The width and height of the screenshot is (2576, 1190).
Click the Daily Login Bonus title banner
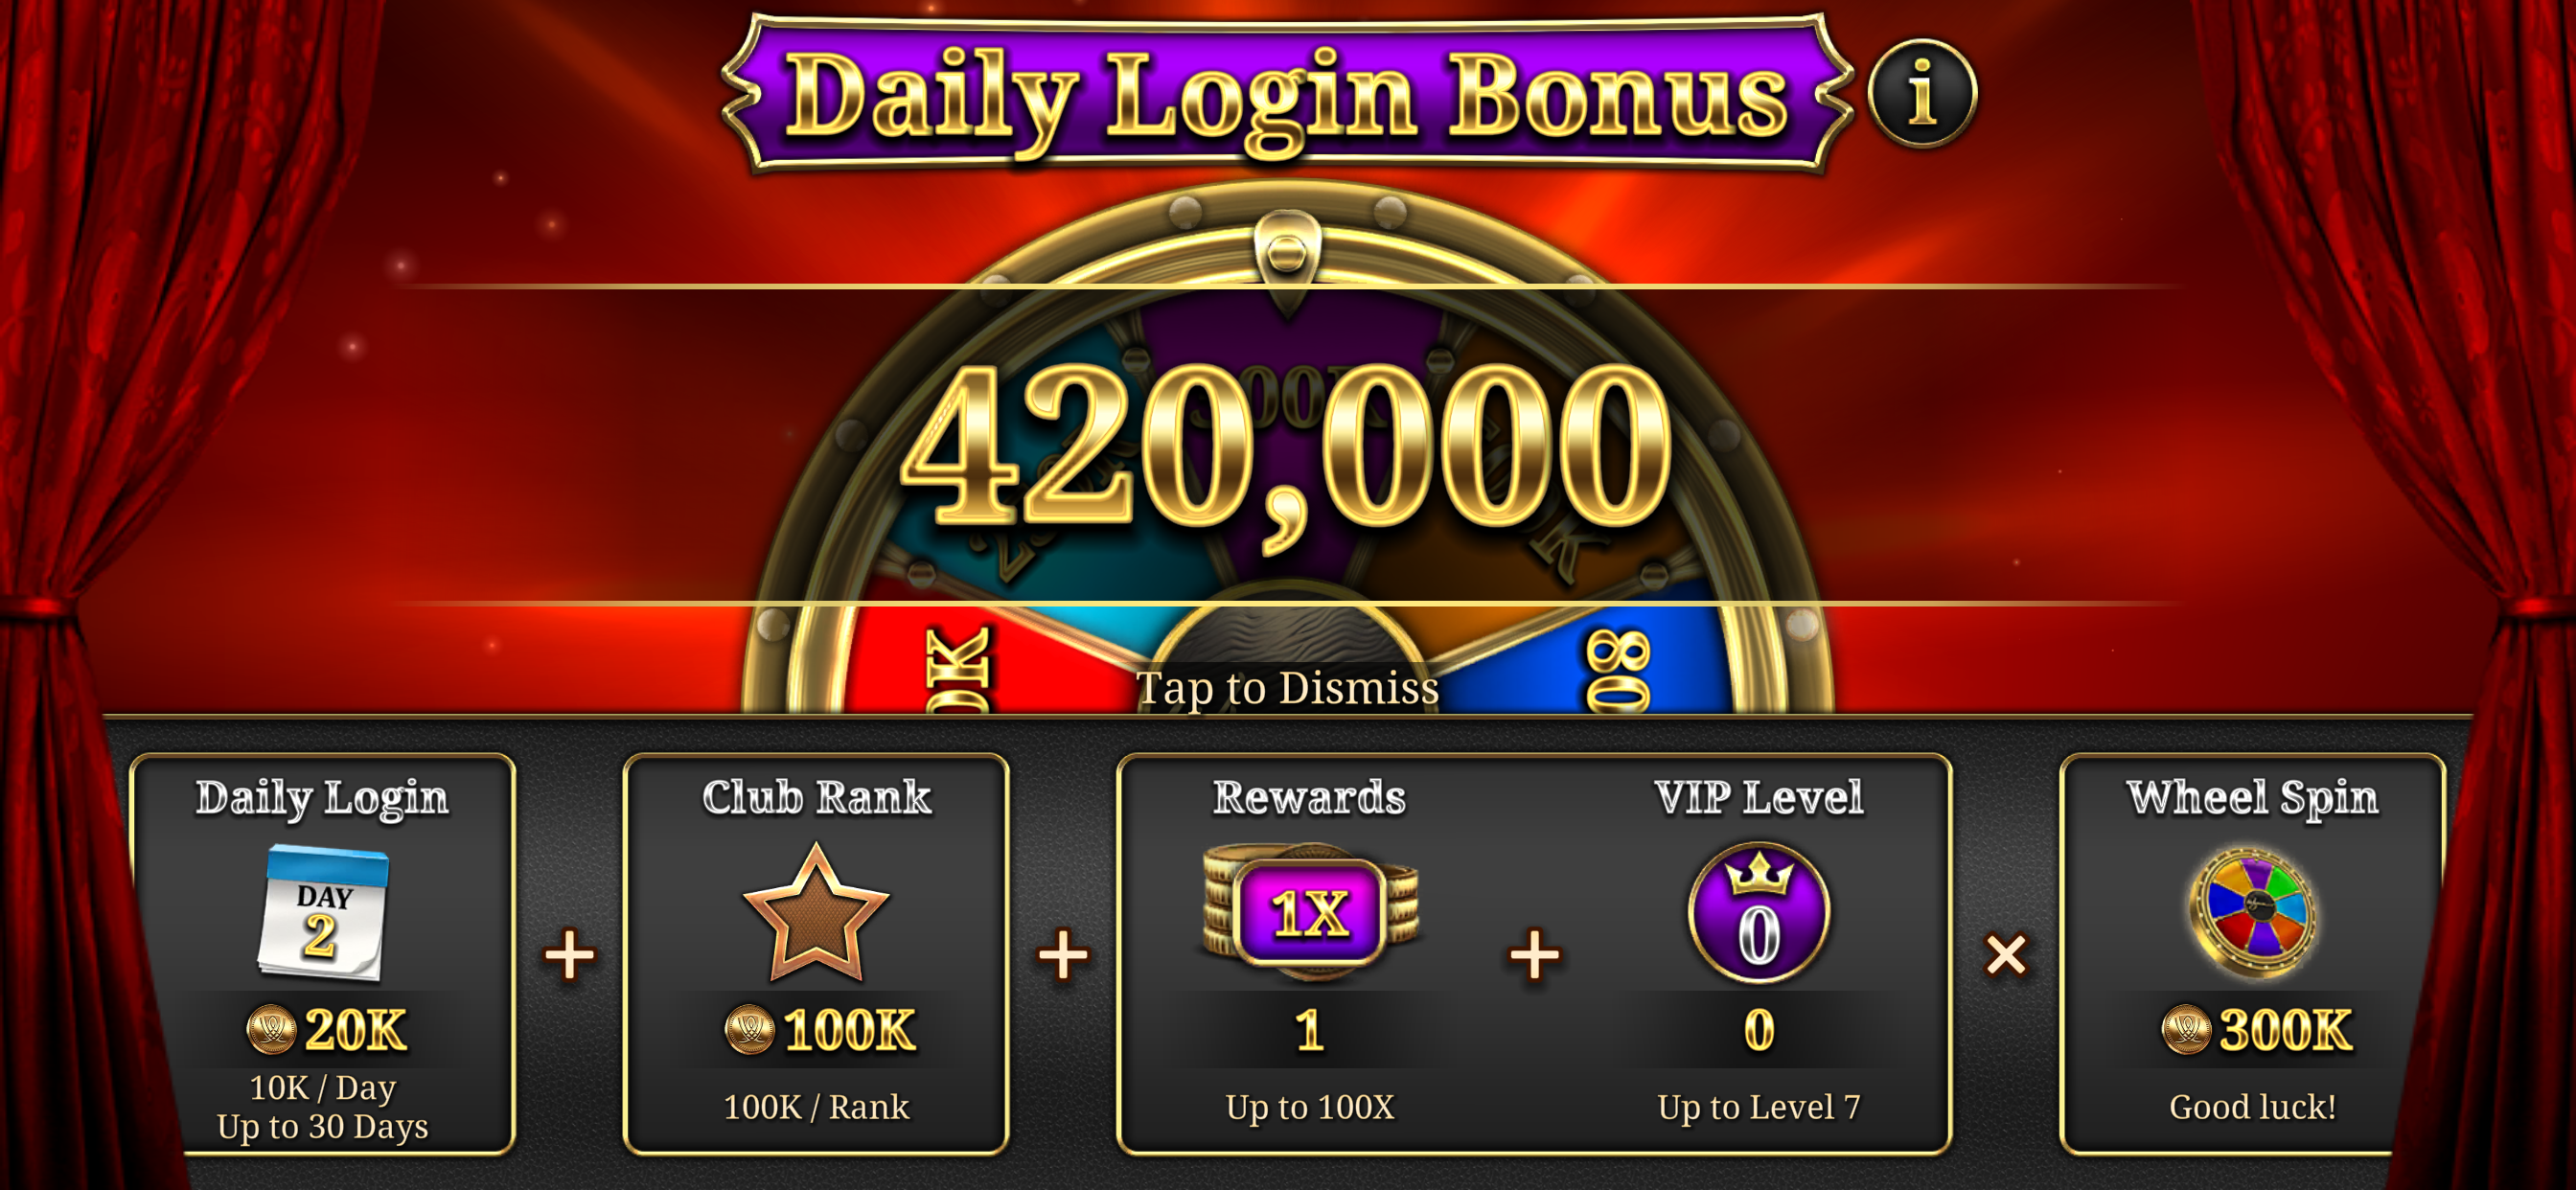pos(1287,95)
